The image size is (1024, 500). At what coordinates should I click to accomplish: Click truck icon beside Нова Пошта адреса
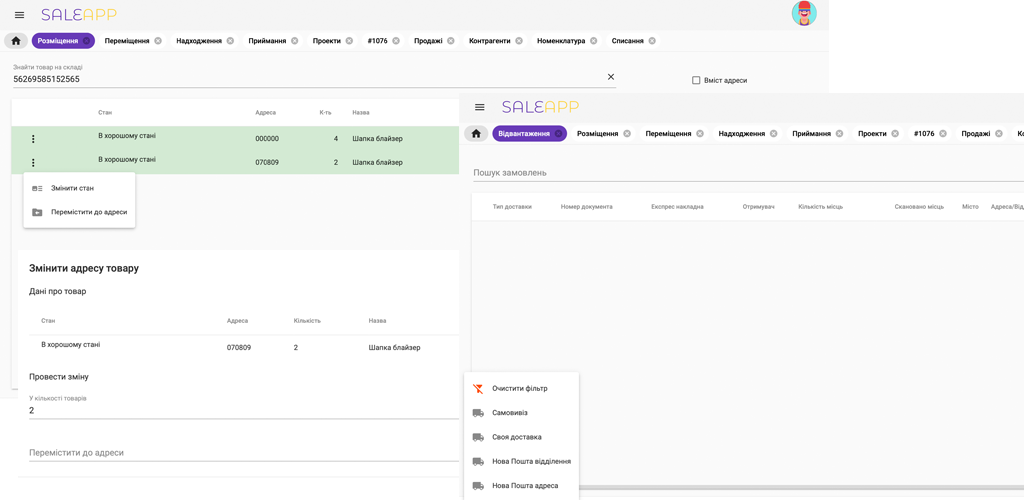click(478, 486)
